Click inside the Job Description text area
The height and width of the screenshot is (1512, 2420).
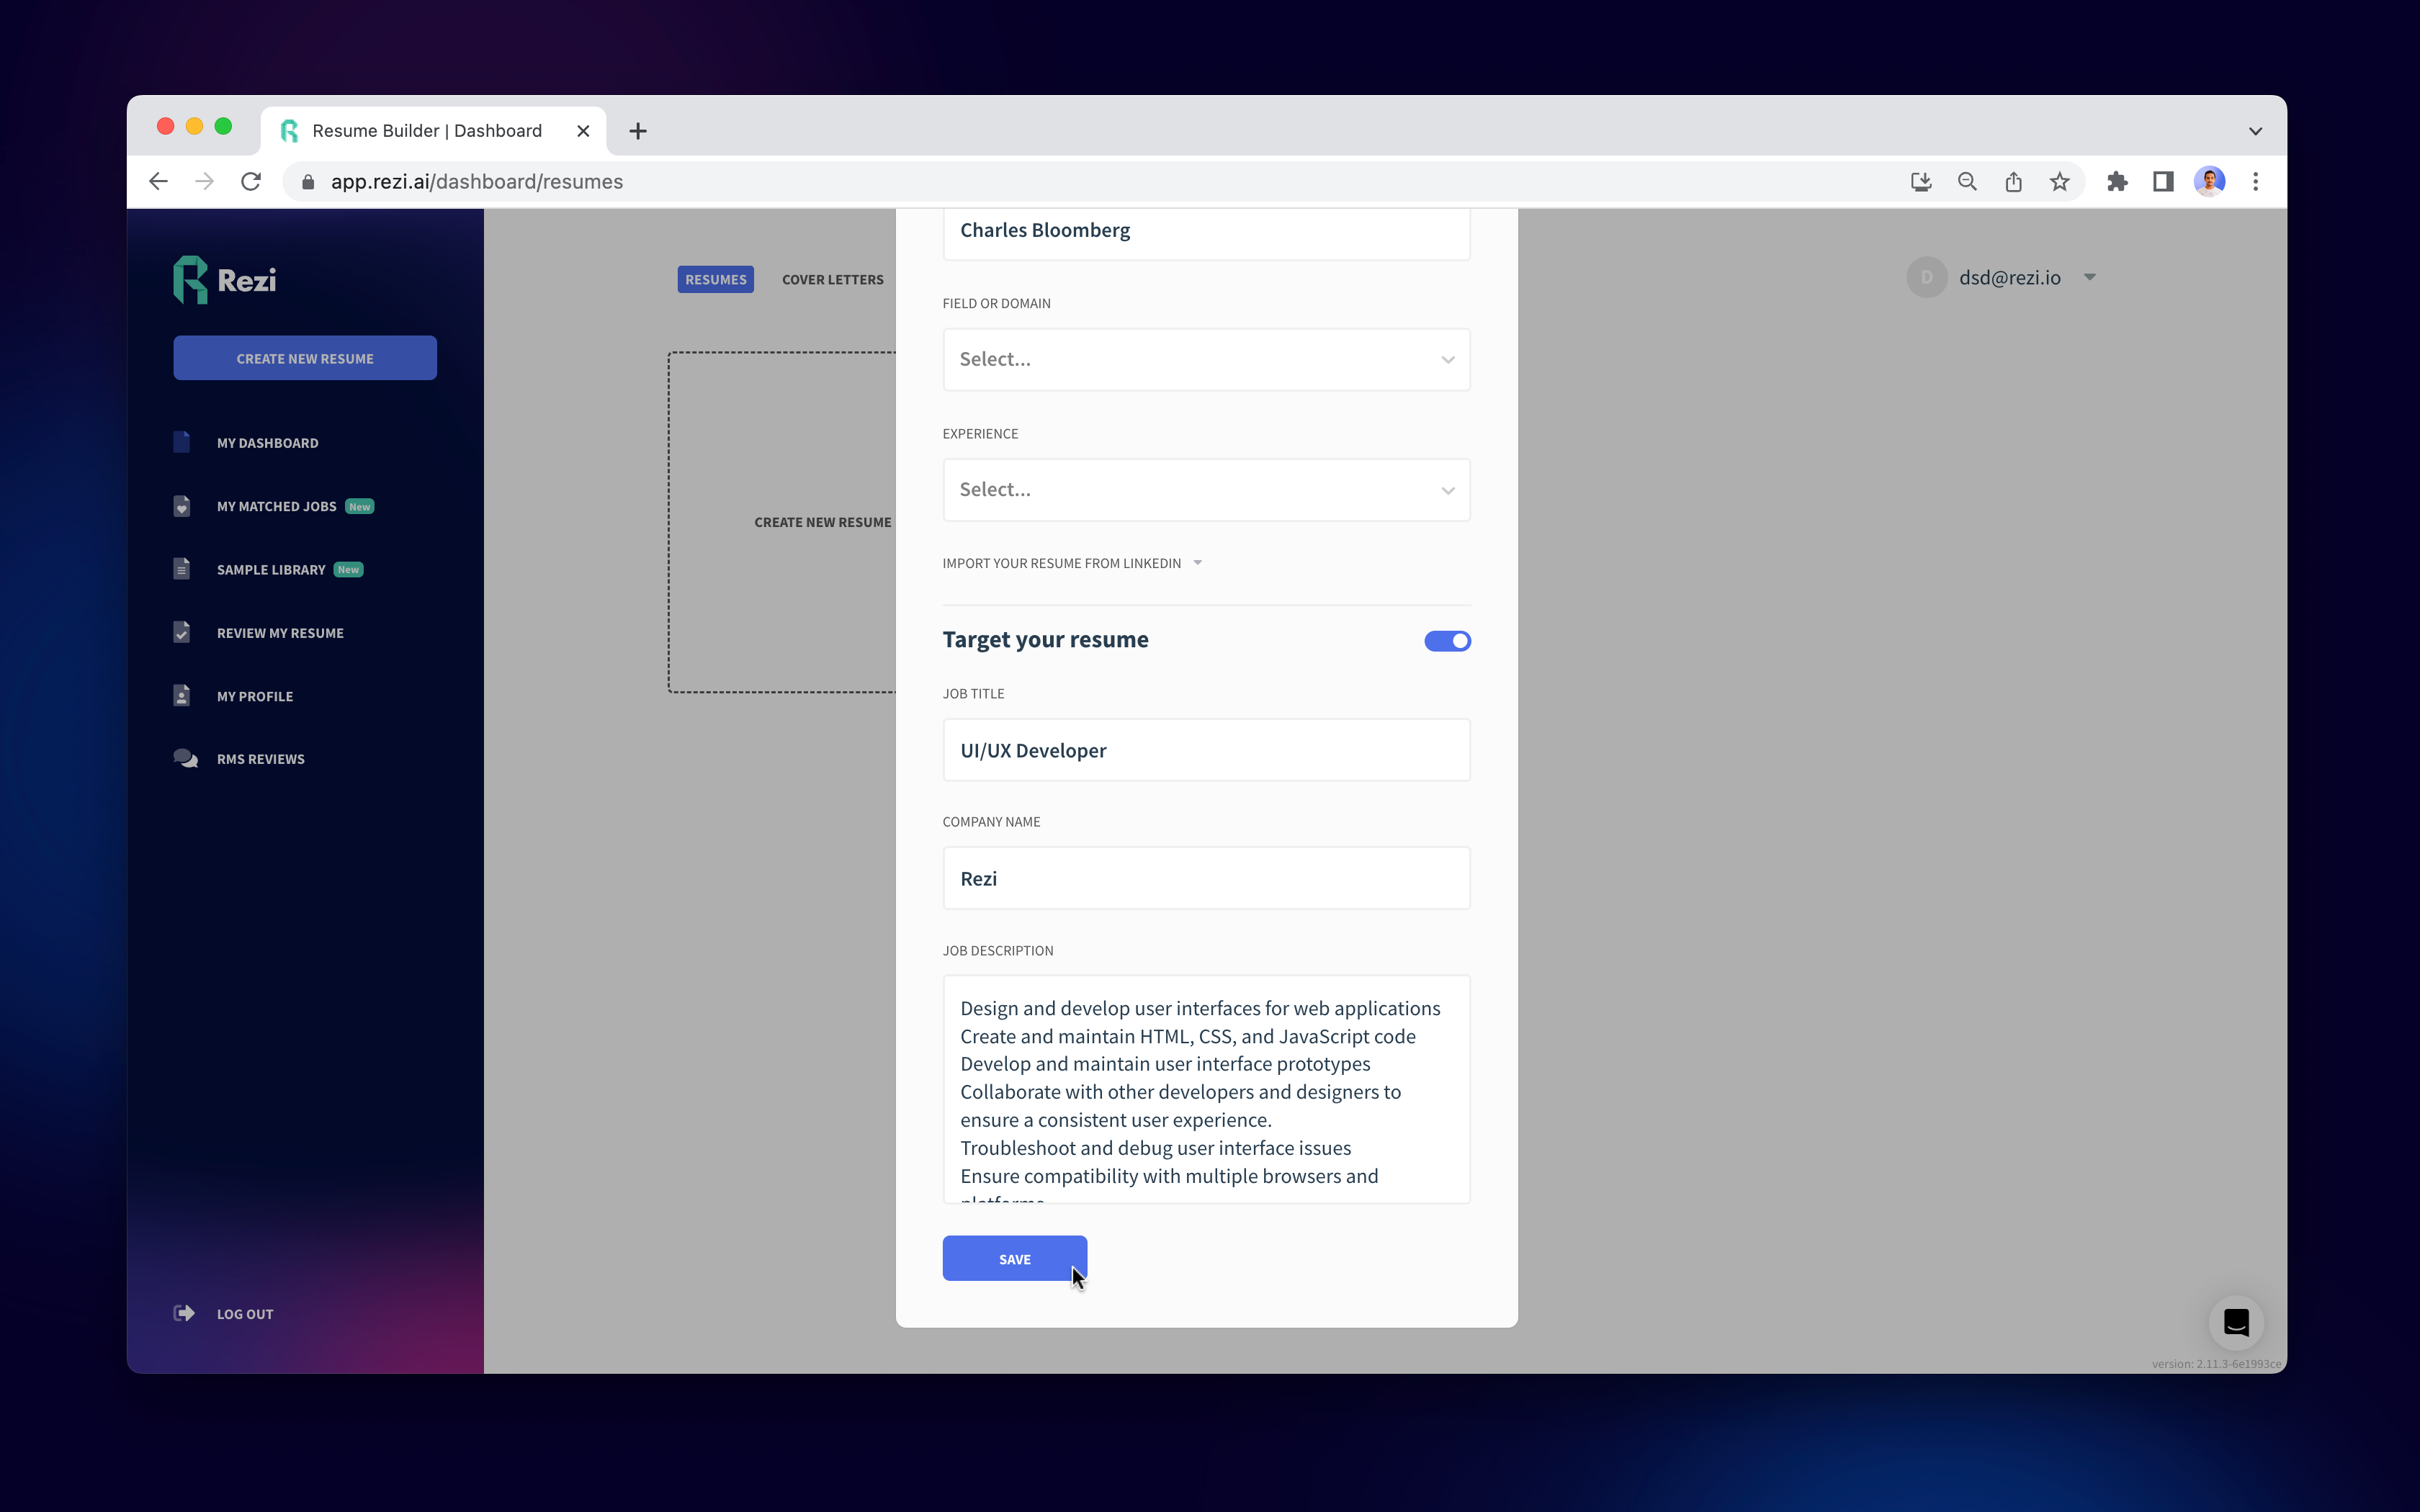click(x=1206, y=1089)
